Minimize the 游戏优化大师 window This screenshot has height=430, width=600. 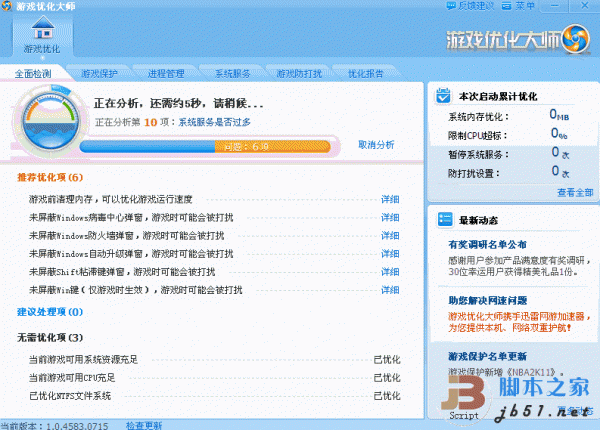pos(554,6)
